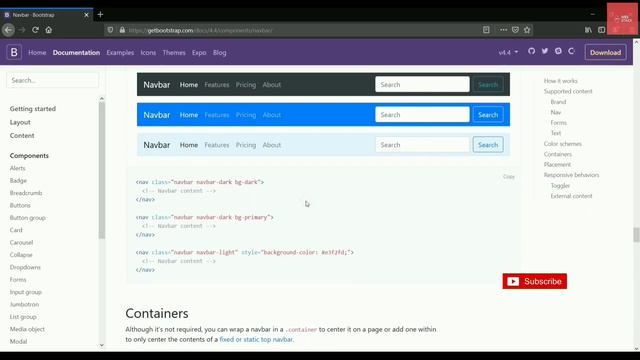The height and width of the screenshot is (360, 640).
Task: Jump to How it works section
Action: [560, 81]
